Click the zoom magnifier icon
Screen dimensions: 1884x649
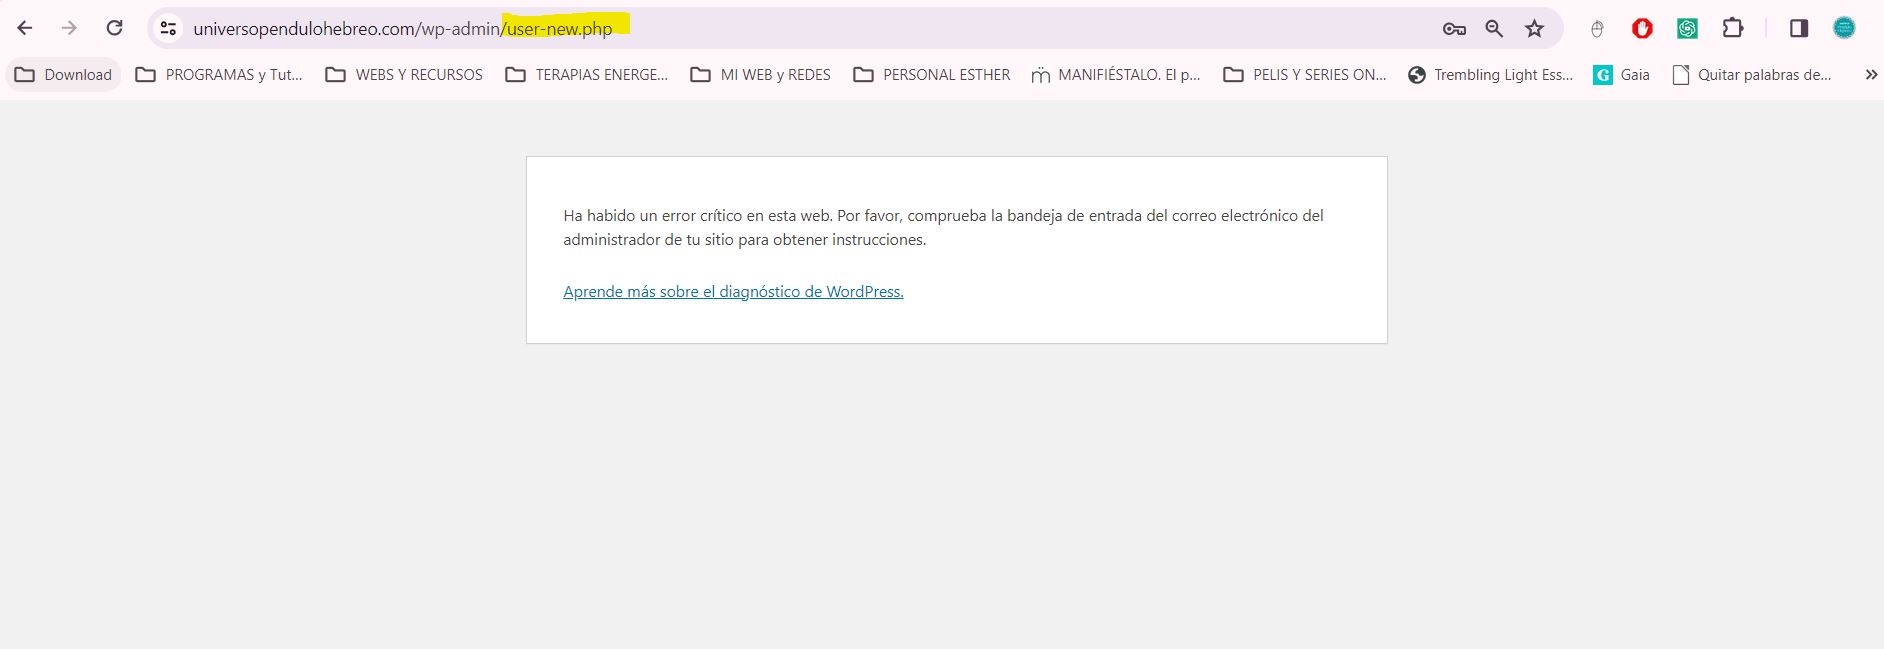click(1494, 29)
